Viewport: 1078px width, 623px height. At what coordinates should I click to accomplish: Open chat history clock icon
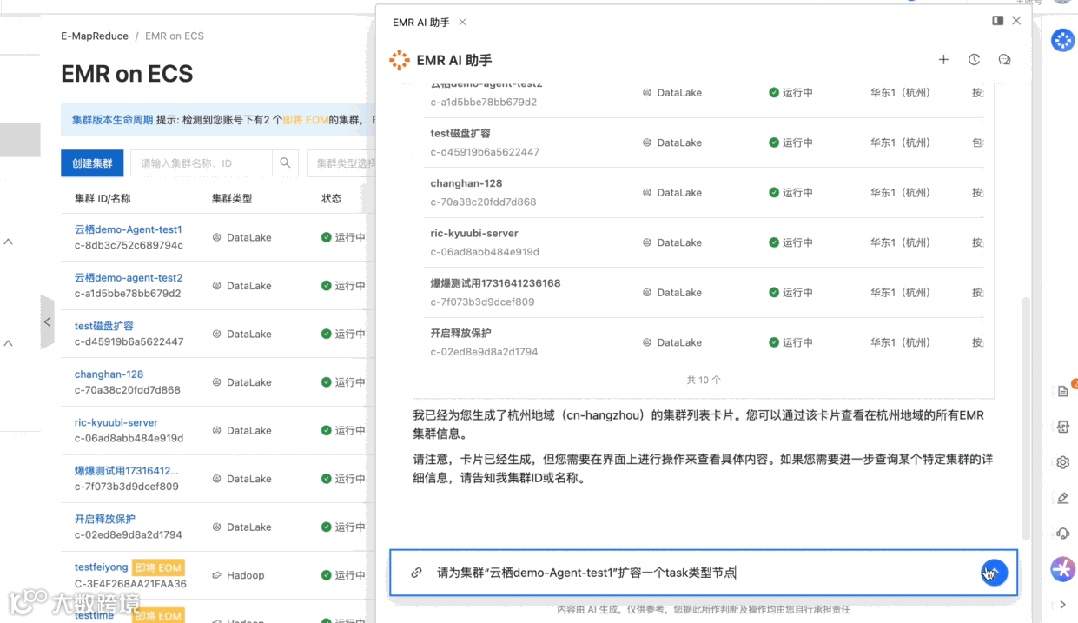tap(974, 60)
